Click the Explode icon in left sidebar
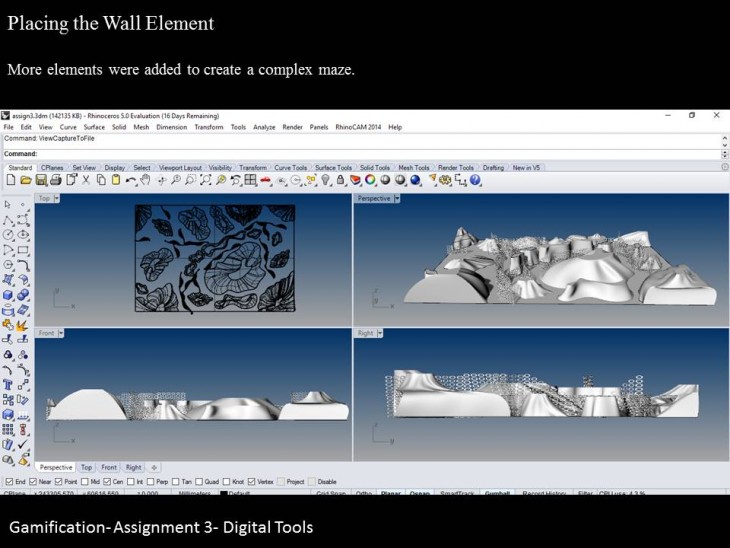Viewport: 730px width, 548px height. click(24, 324)
